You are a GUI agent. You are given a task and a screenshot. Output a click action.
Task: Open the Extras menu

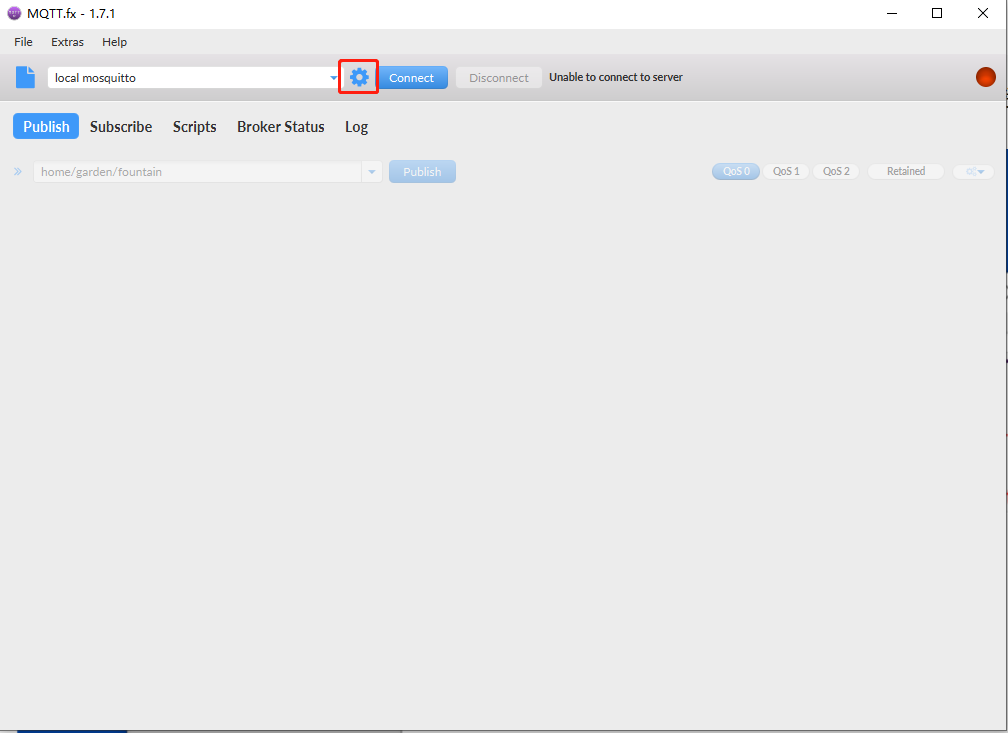click(68, 42)
